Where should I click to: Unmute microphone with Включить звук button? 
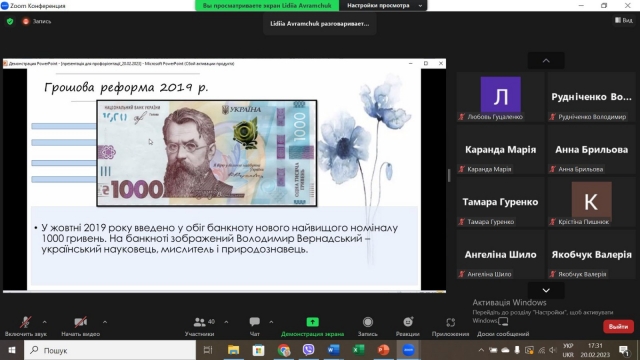[x=25, y=327]
